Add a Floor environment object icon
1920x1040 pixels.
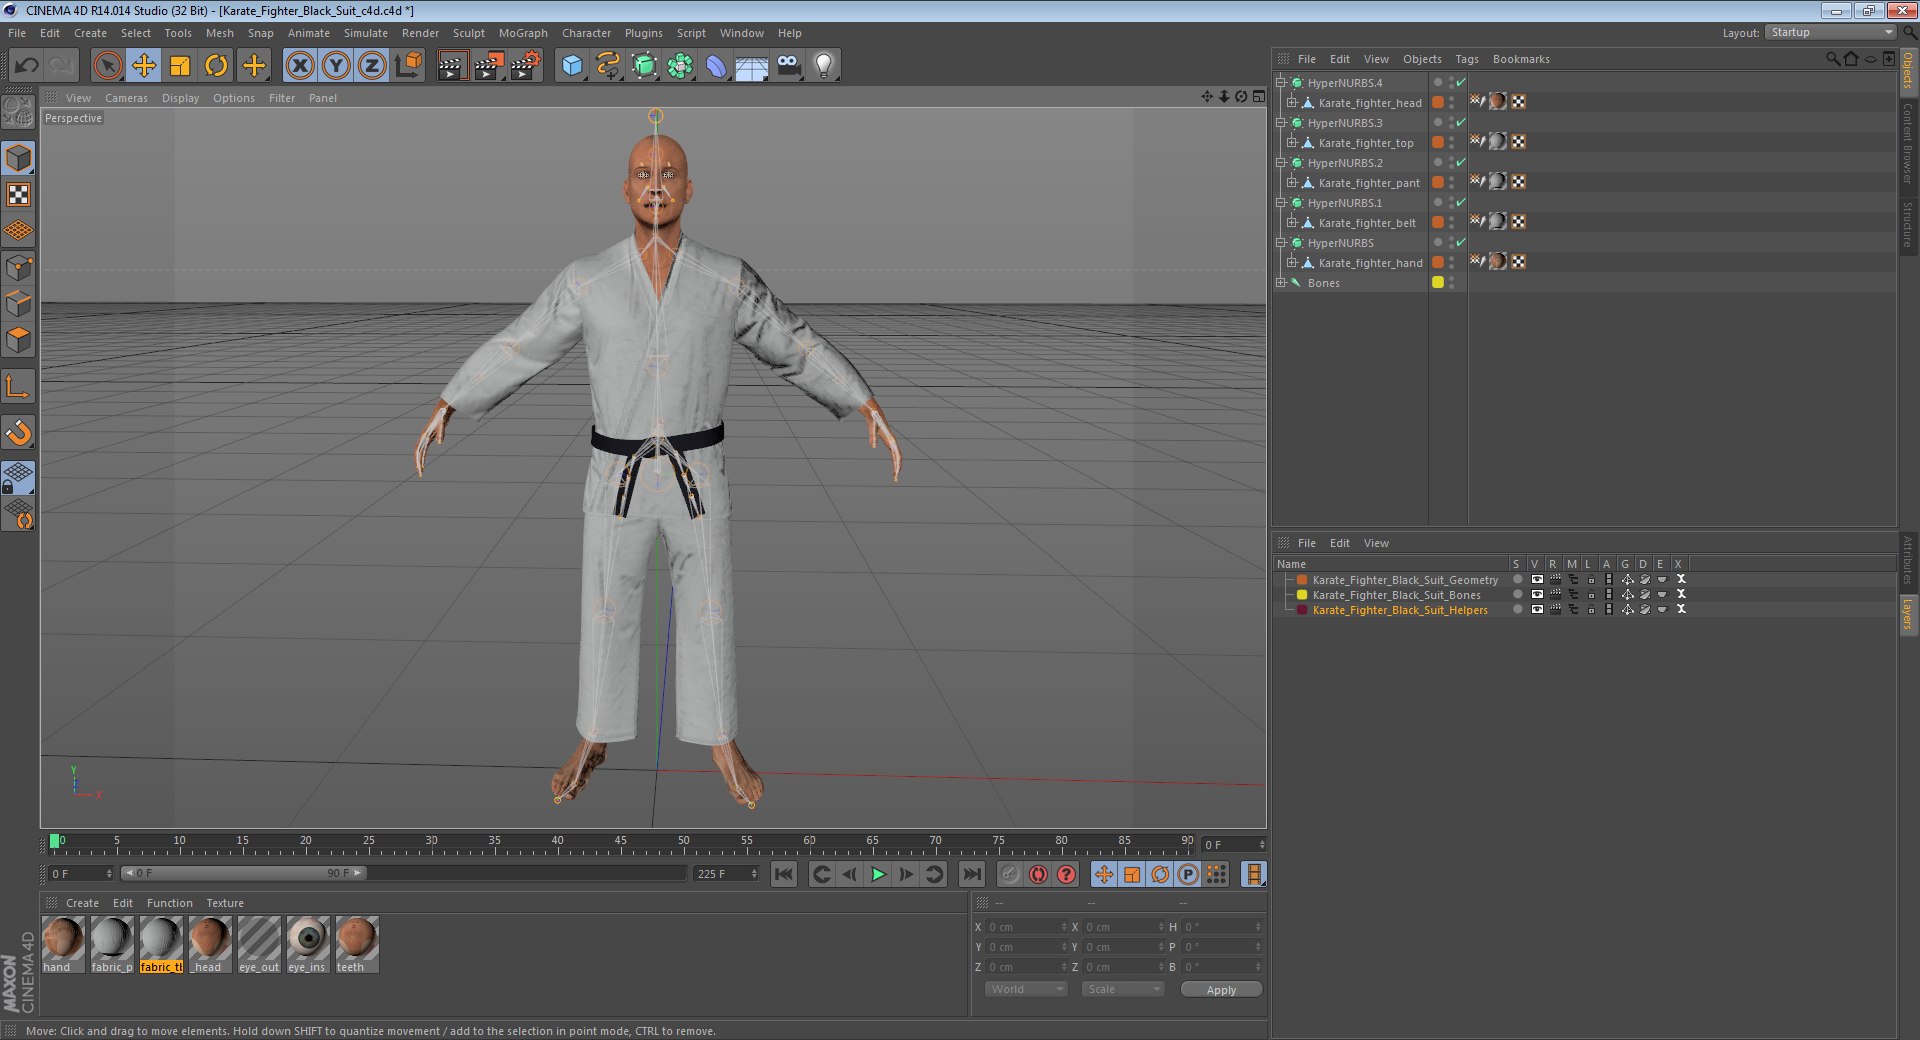click(751, 66)
